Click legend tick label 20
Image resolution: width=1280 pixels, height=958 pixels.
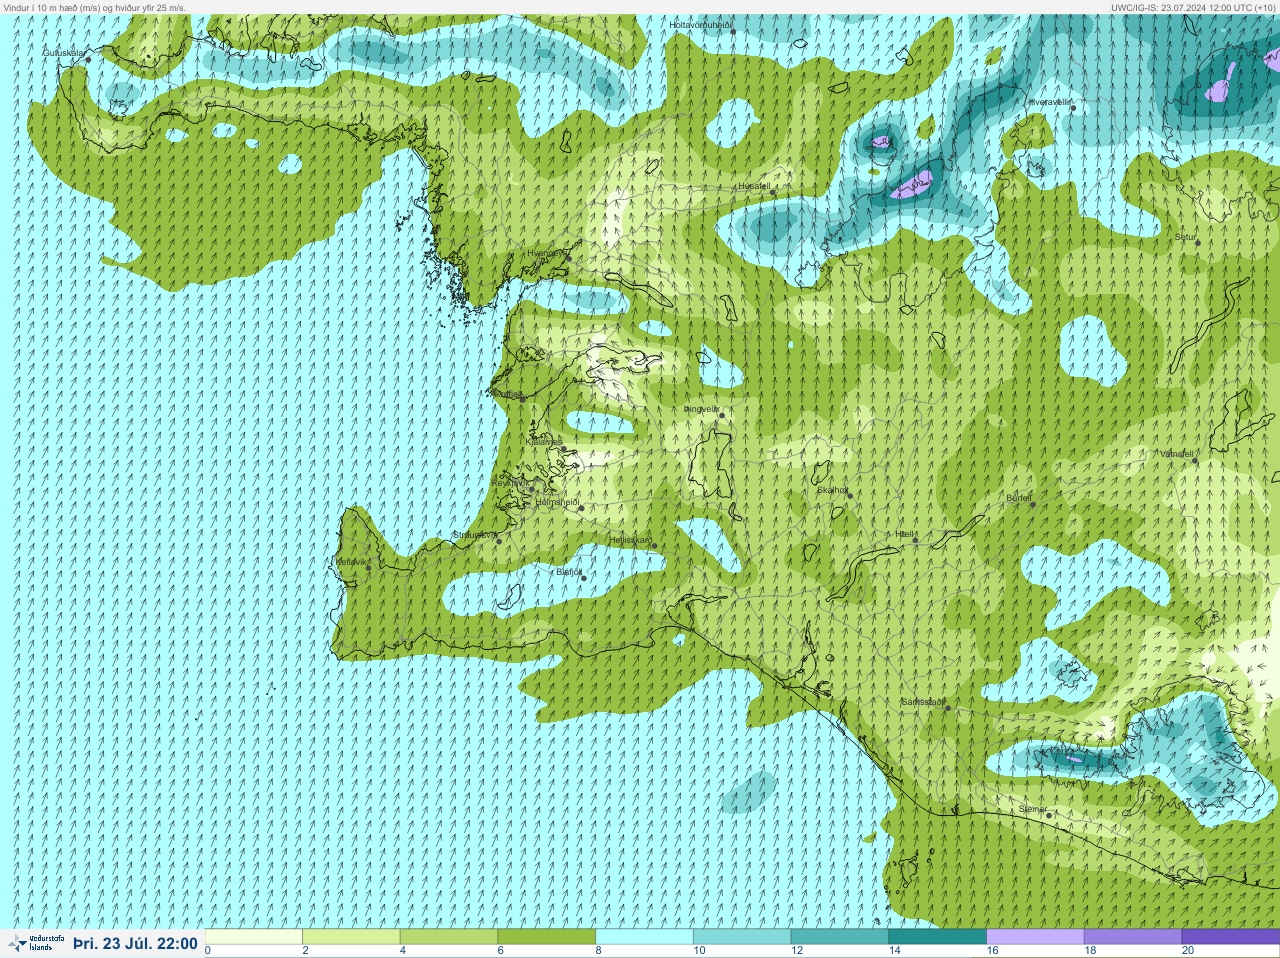point(1188,951)
